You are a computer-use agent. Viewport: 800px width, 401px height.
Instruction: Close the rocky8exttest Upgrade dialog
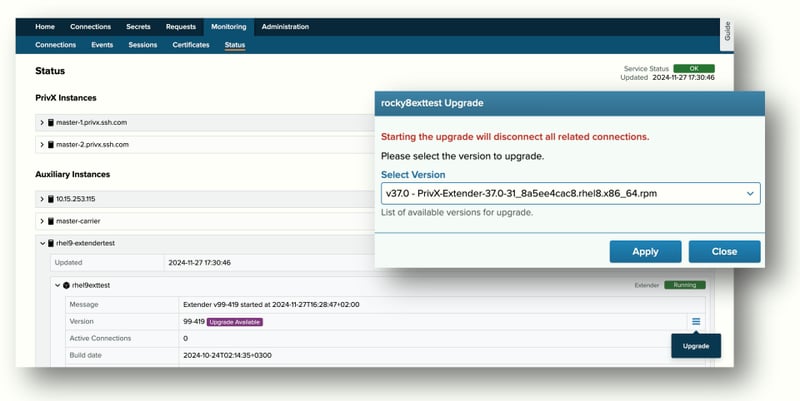click(x=724, y=251)
